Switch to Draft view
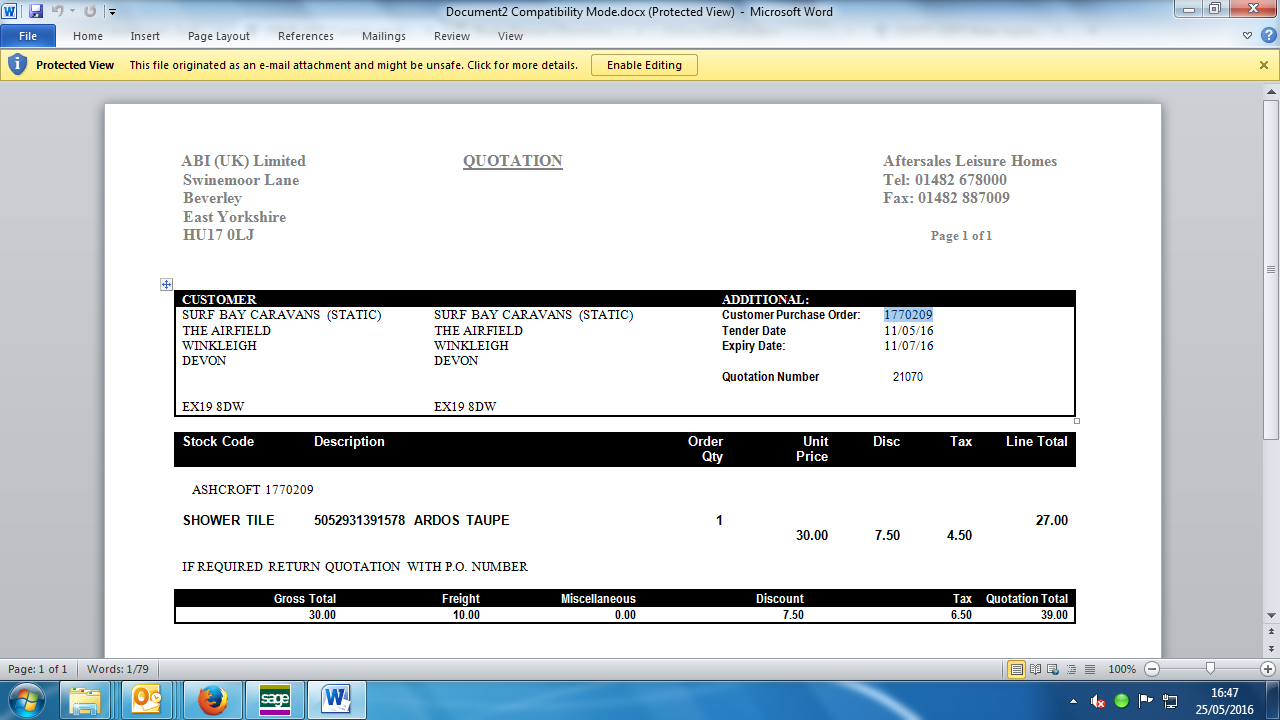 point(1088,669)
